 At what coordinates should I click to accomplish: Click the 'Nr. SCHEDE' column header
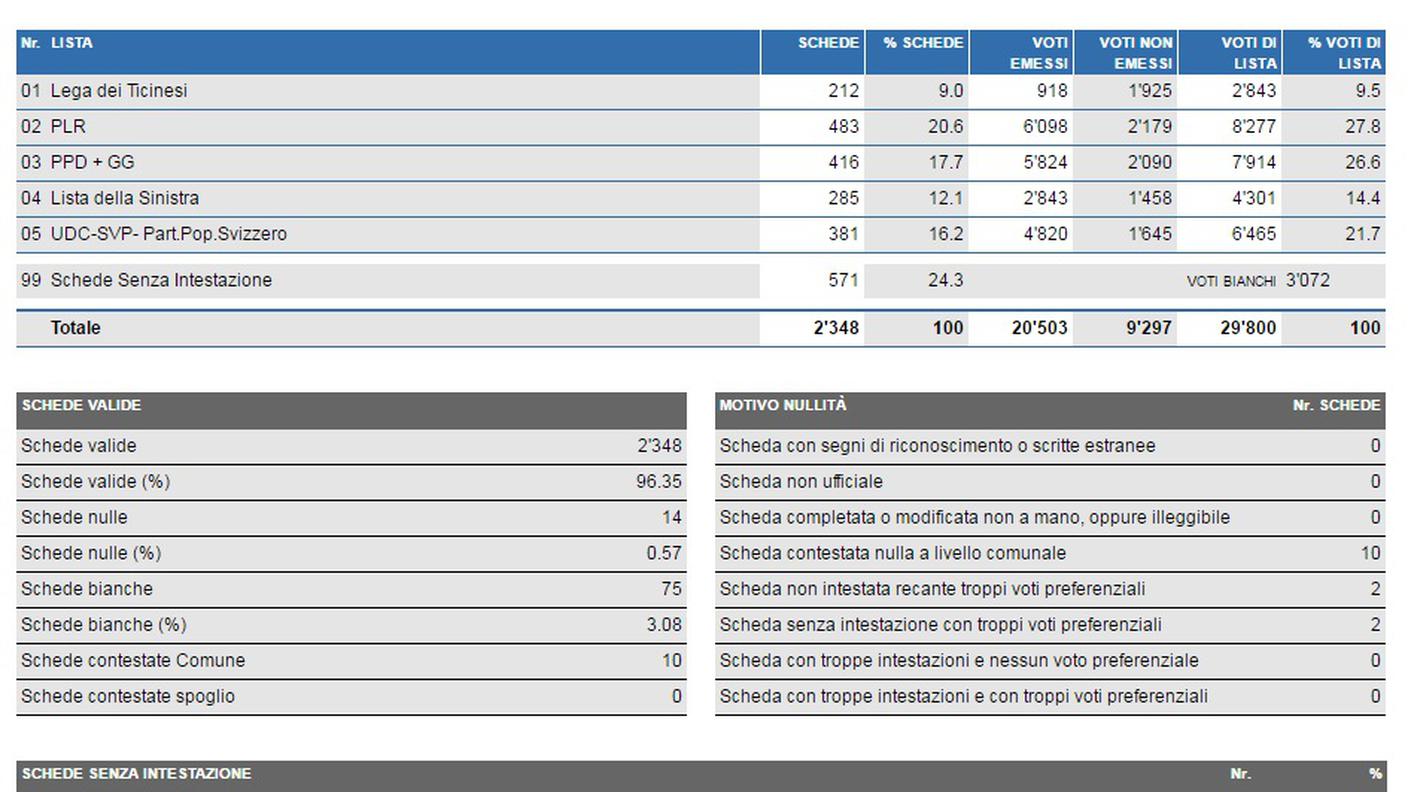point(1336,406)
